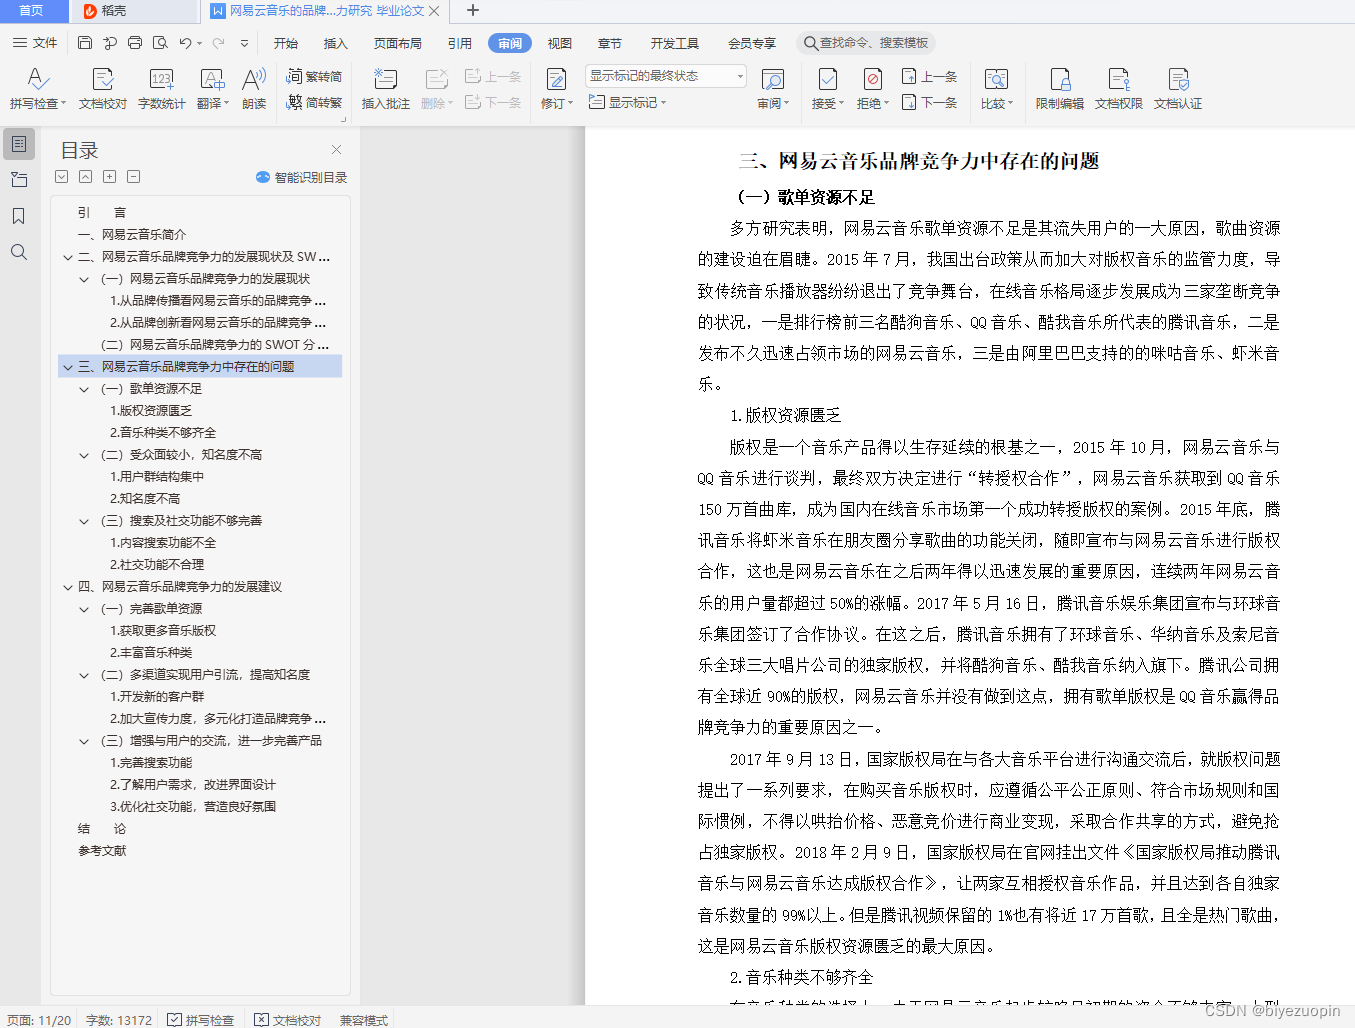This screenshot has height=1028, width=1355.
Task: Undo the last action
Action: 185,43
